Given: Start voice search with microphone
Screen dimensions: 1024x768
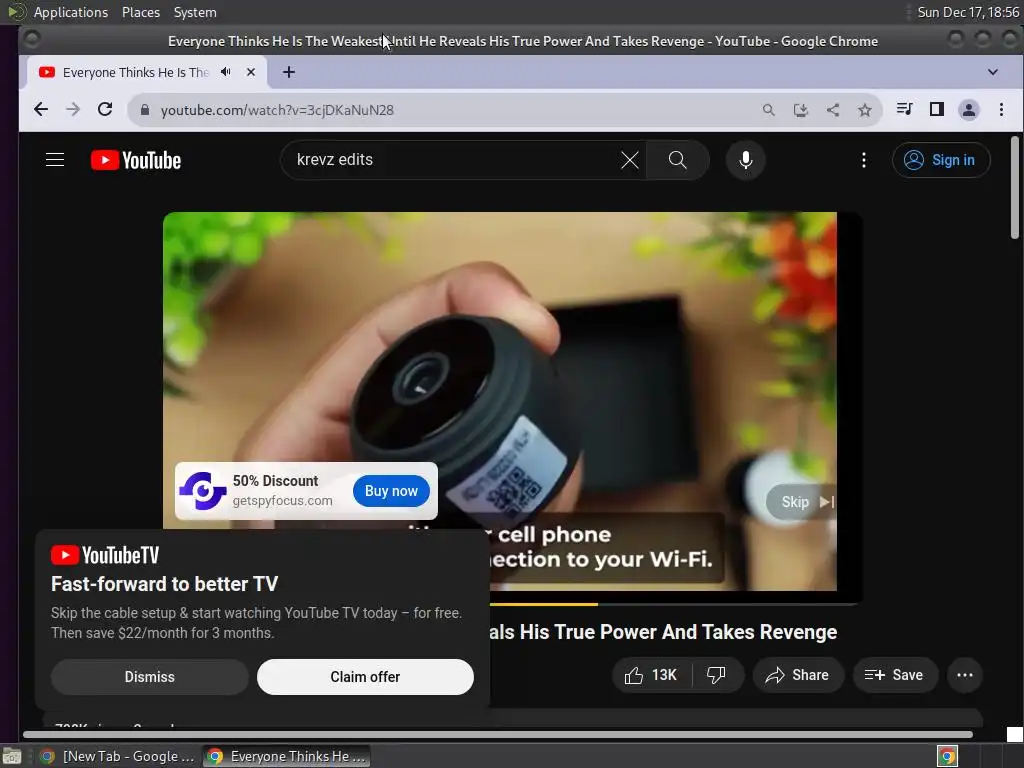Looking at the screenshot, I should pyautogui.click(x=746, y=160).
